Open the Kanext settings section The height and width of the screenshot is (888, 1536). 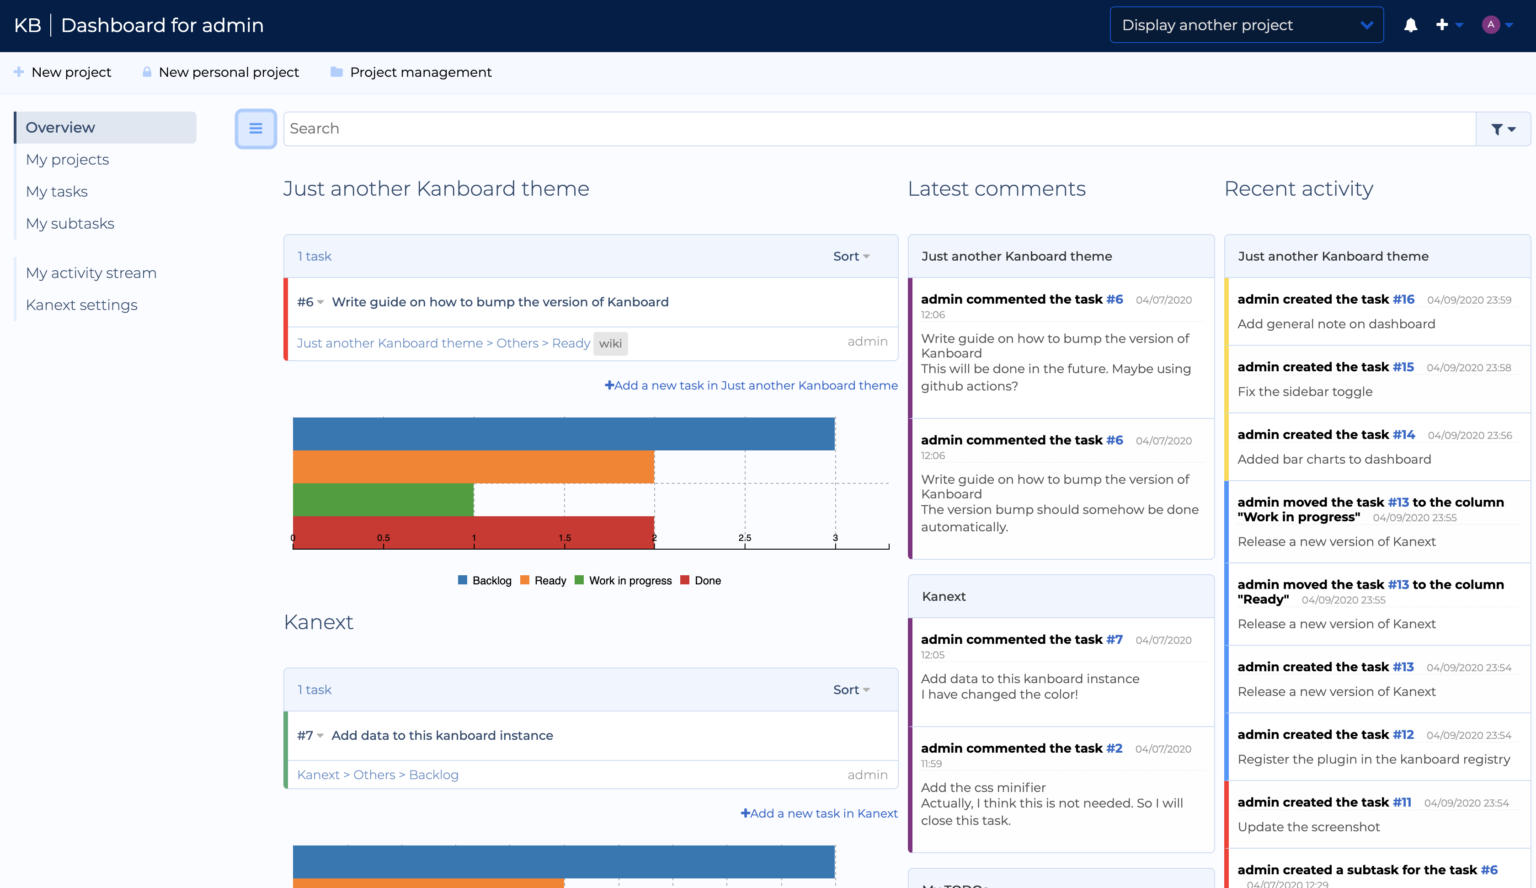pyautogui.click(x=81, y=305)
